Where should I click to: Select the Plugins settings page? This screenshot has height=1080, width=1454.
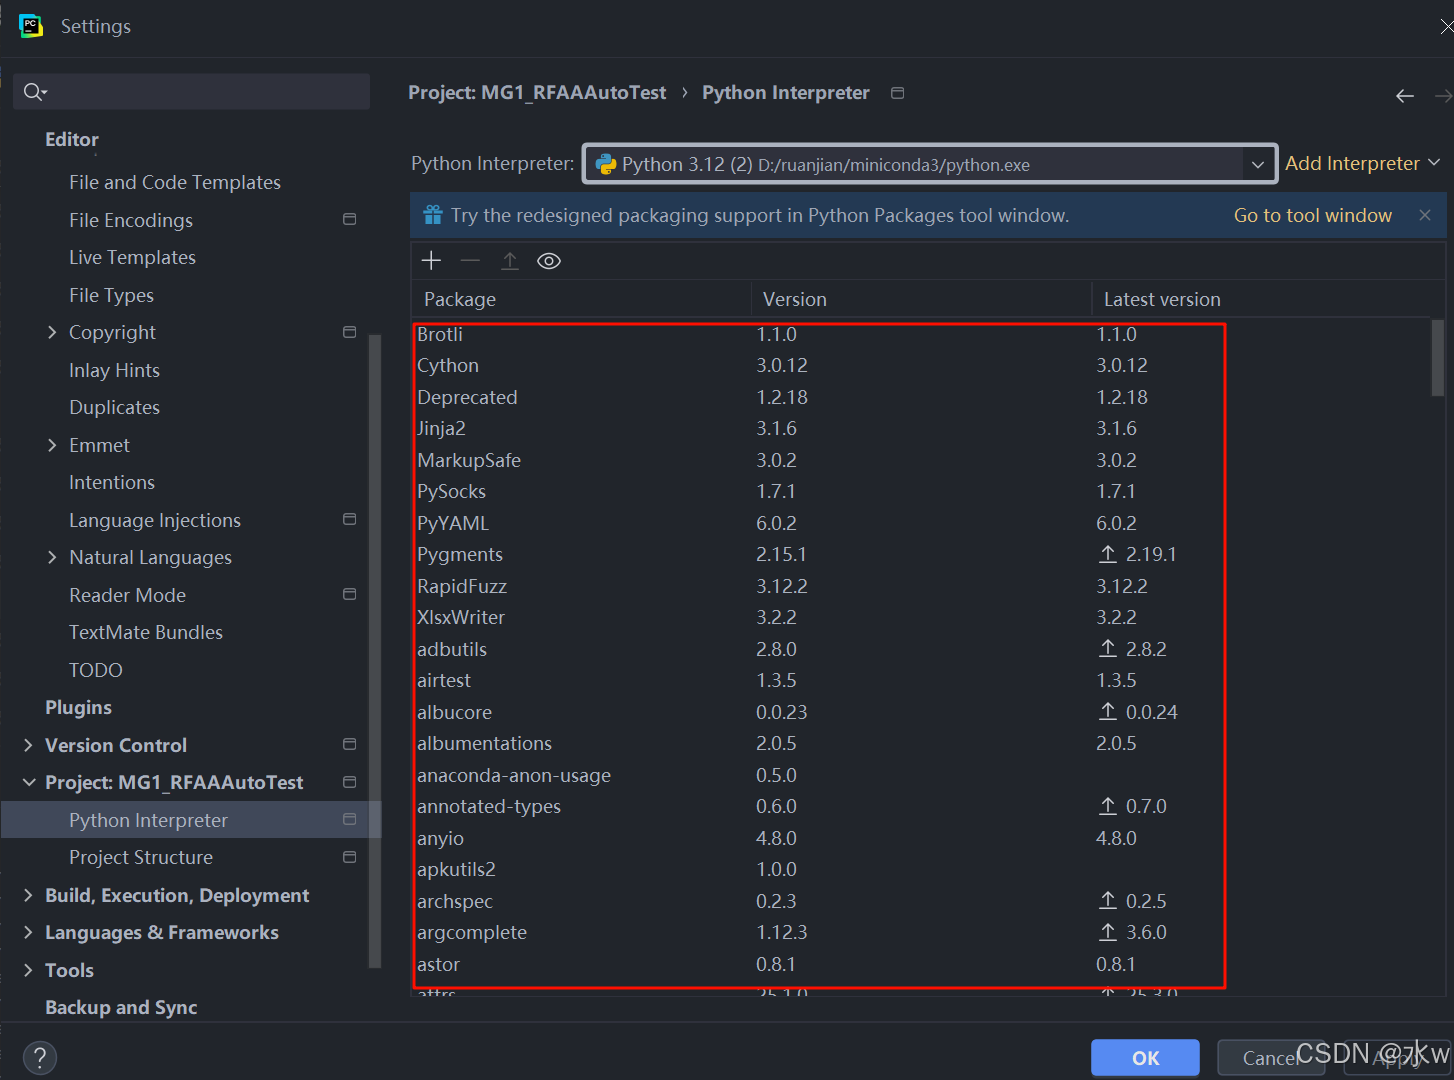pyautogui.click(x=78, y=707)
